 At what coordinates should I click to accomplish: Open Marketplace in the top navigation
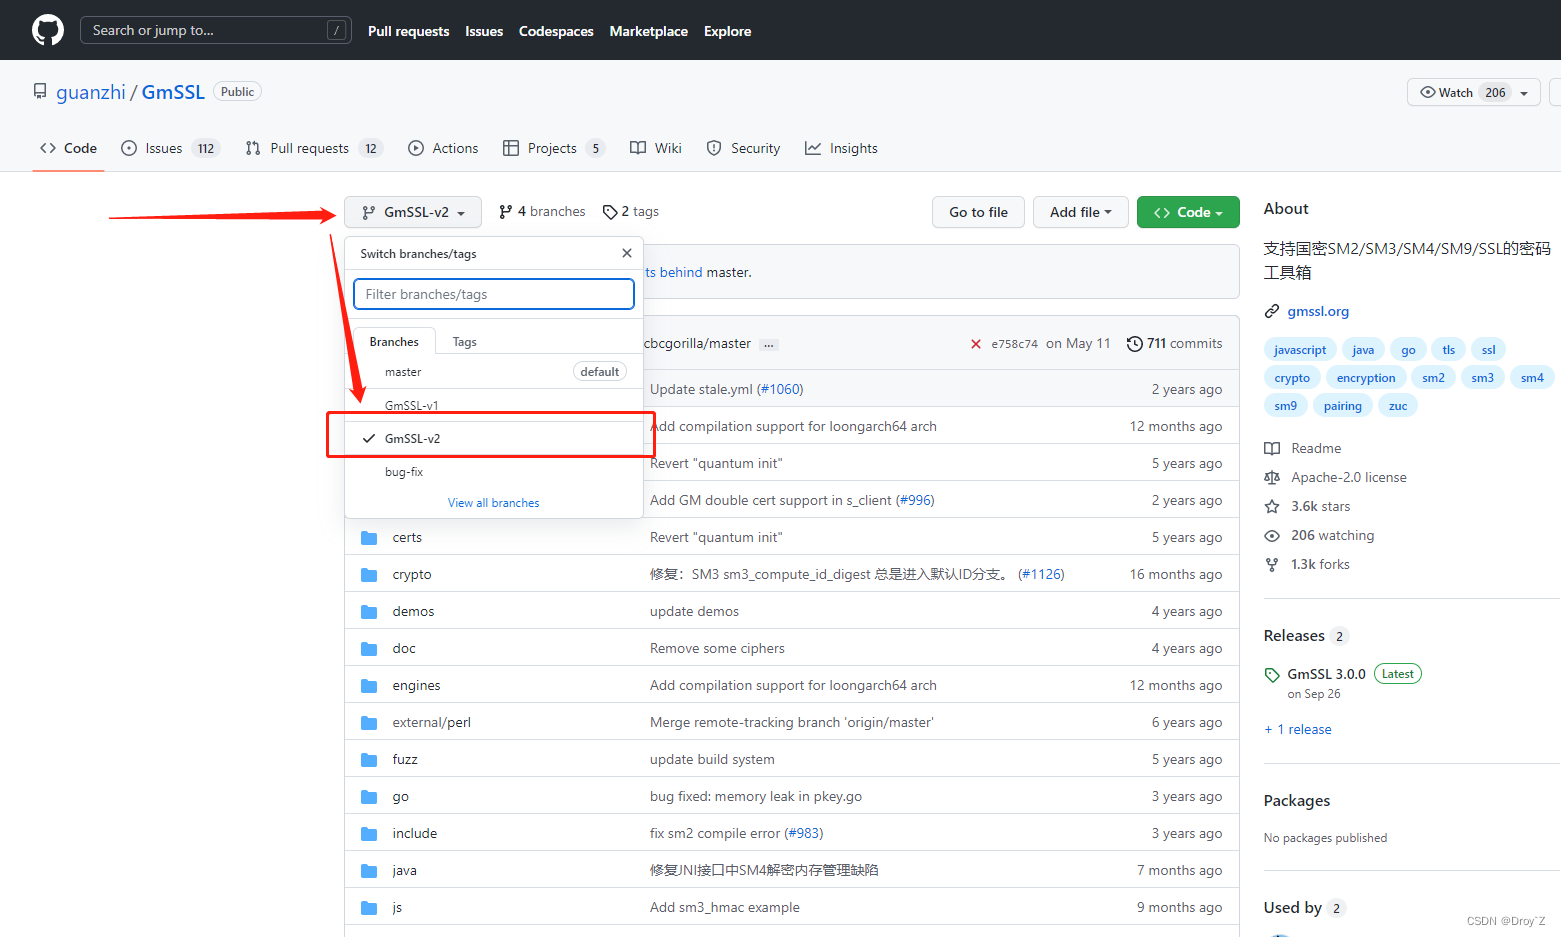tap(648, 31)
